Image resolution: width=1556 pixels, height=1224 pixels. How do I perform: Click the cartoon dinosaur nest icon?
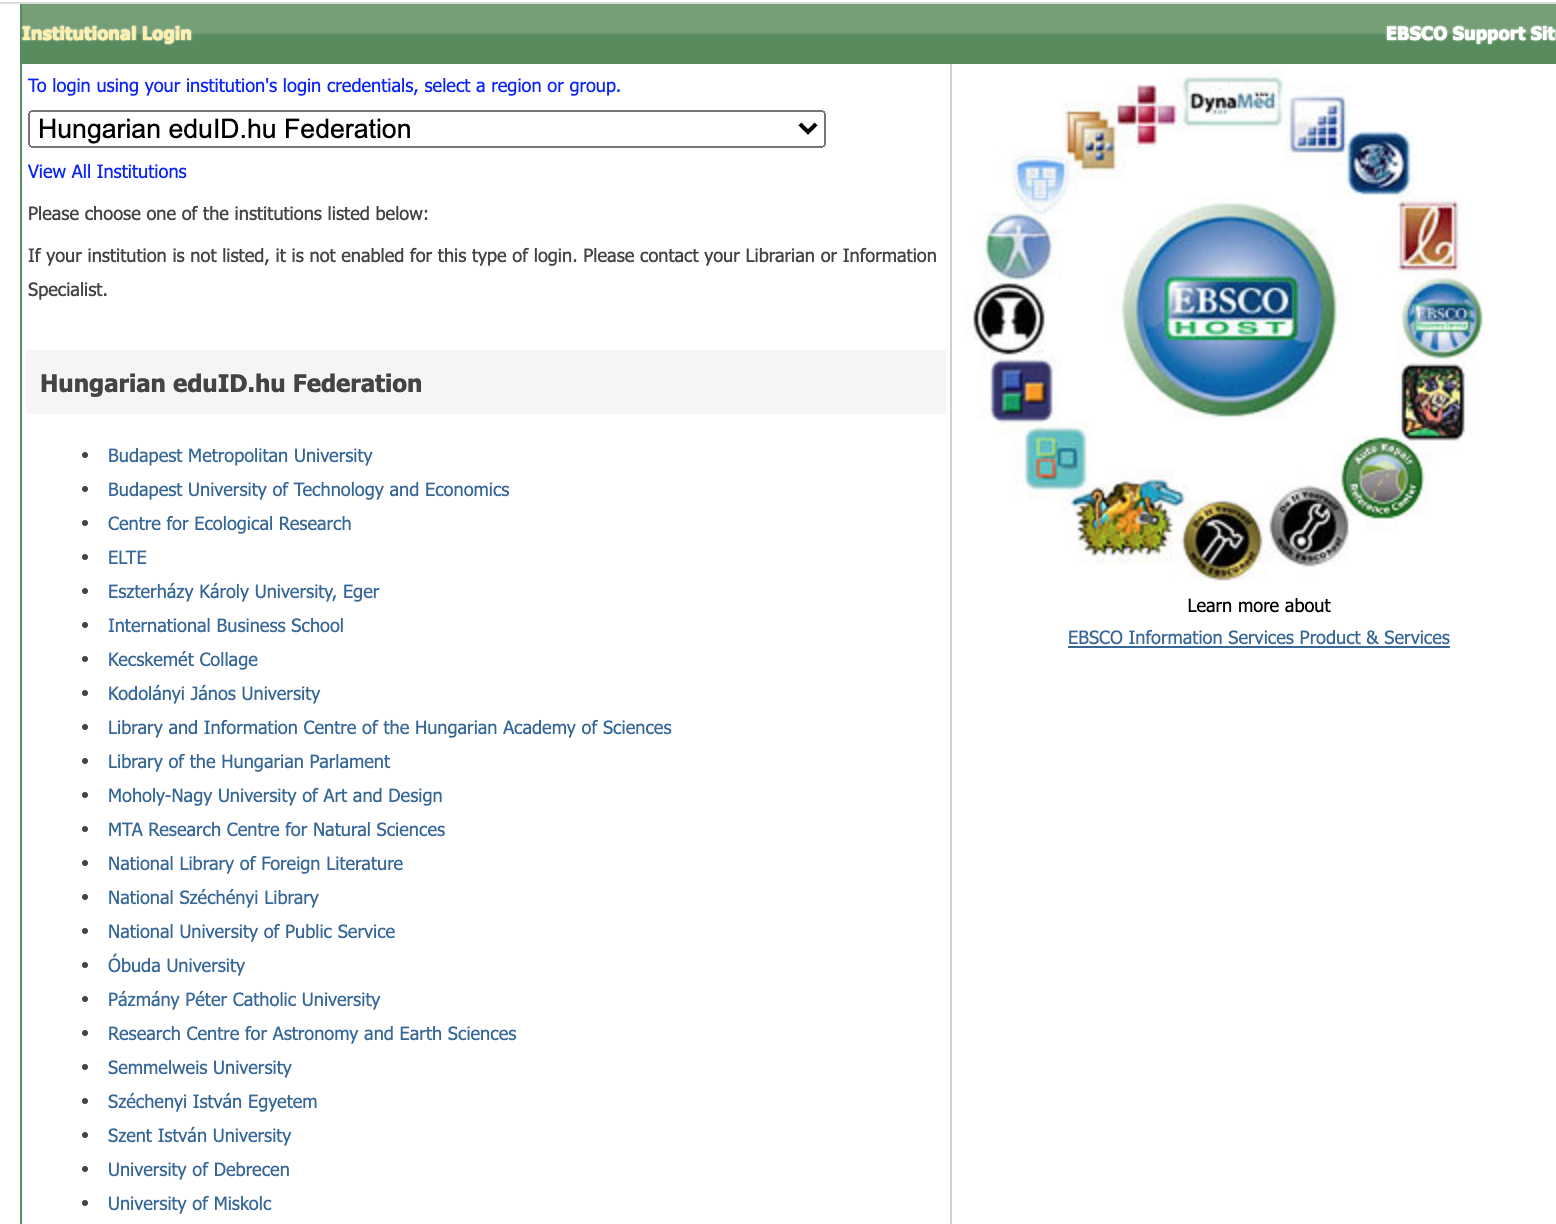[x=1127, y=516]
